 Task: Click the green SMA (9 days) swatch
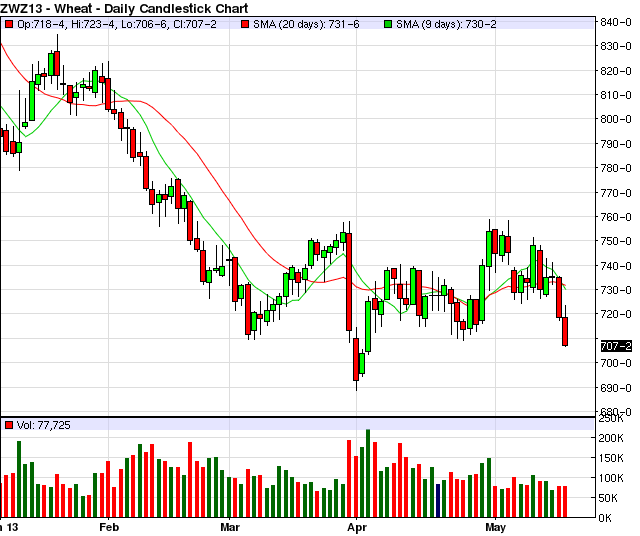(x=388, y=24)
